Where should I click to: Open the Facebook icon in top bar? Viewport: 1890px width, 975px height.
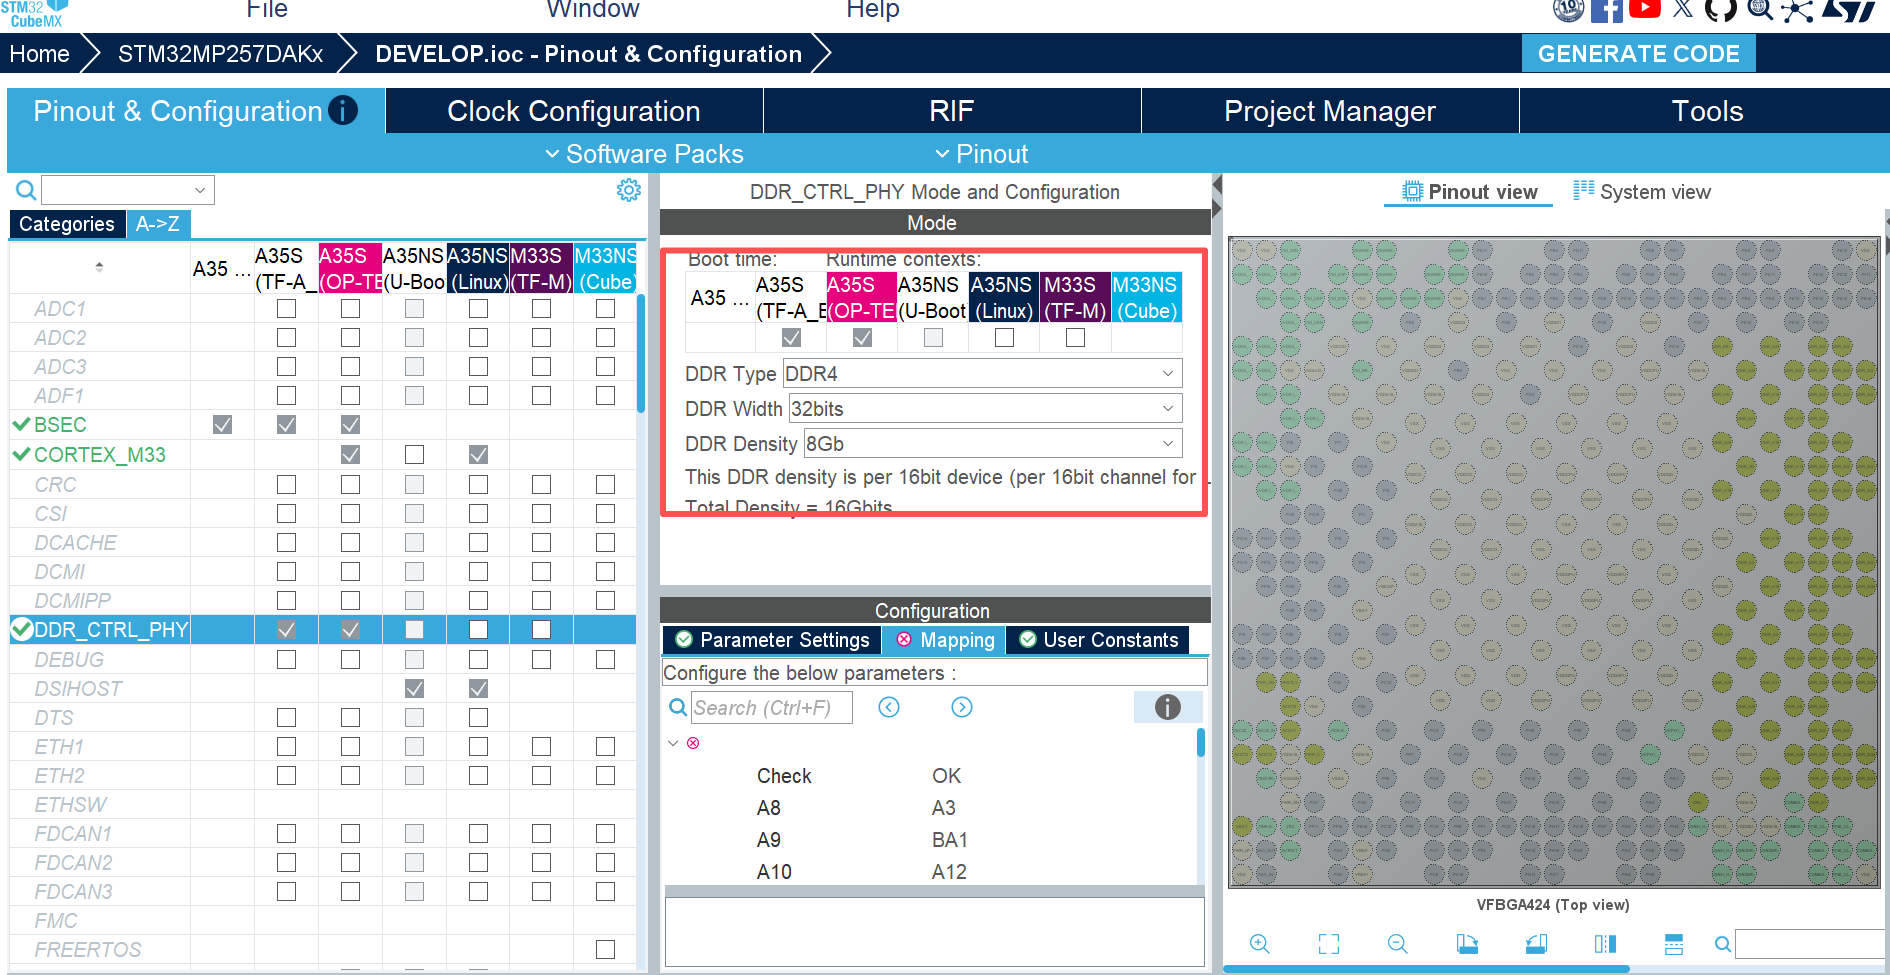click(x=1606, y=11)
